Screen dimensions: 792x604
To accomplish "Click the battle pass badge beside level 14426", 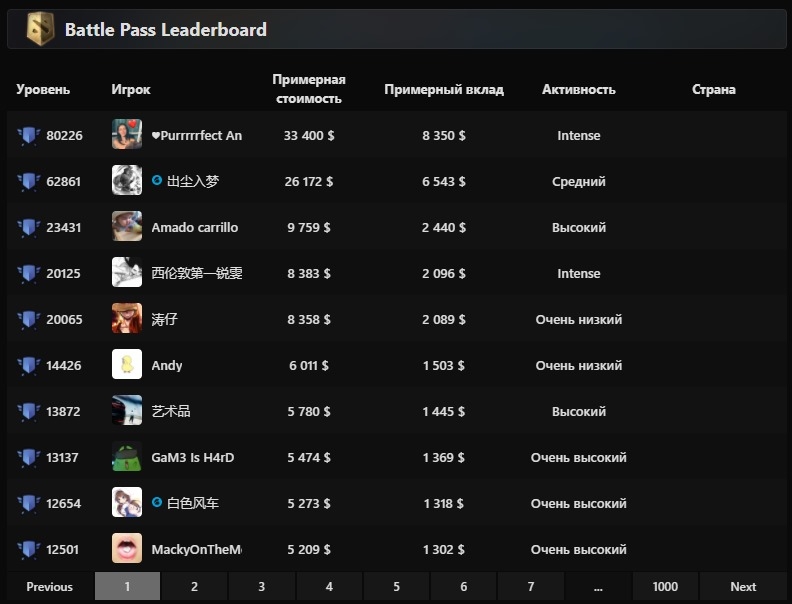I will (28, 365).
